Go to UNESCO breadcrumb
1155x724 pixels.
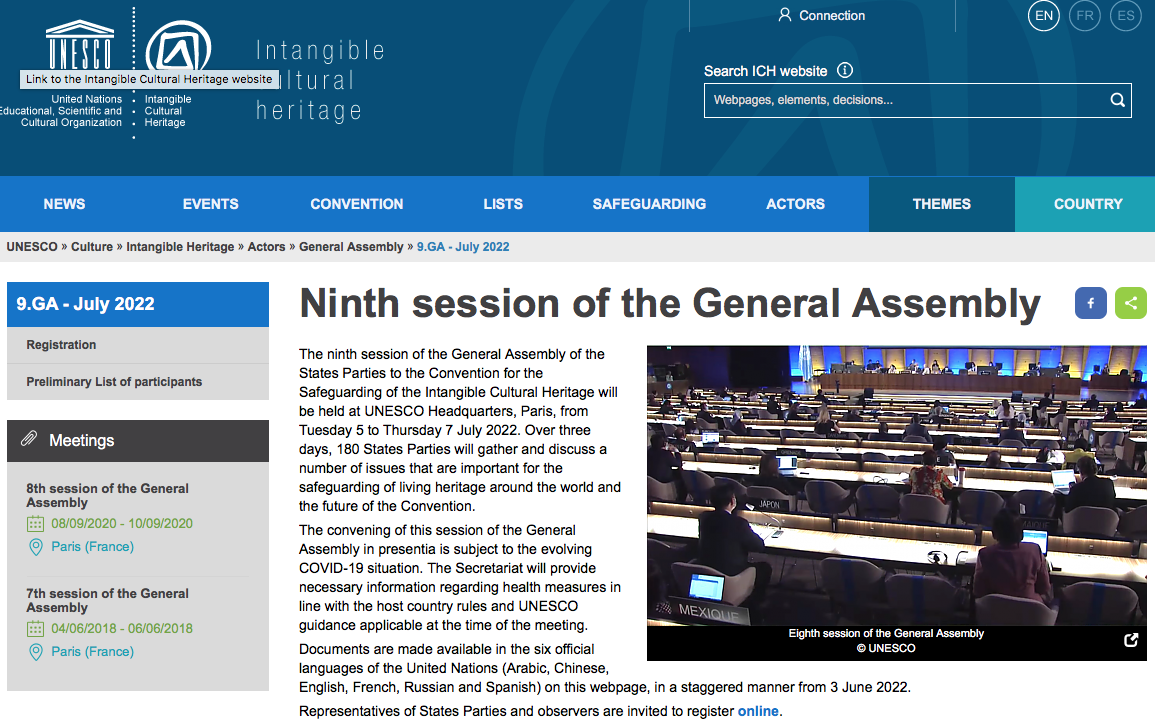coord(32,247)
